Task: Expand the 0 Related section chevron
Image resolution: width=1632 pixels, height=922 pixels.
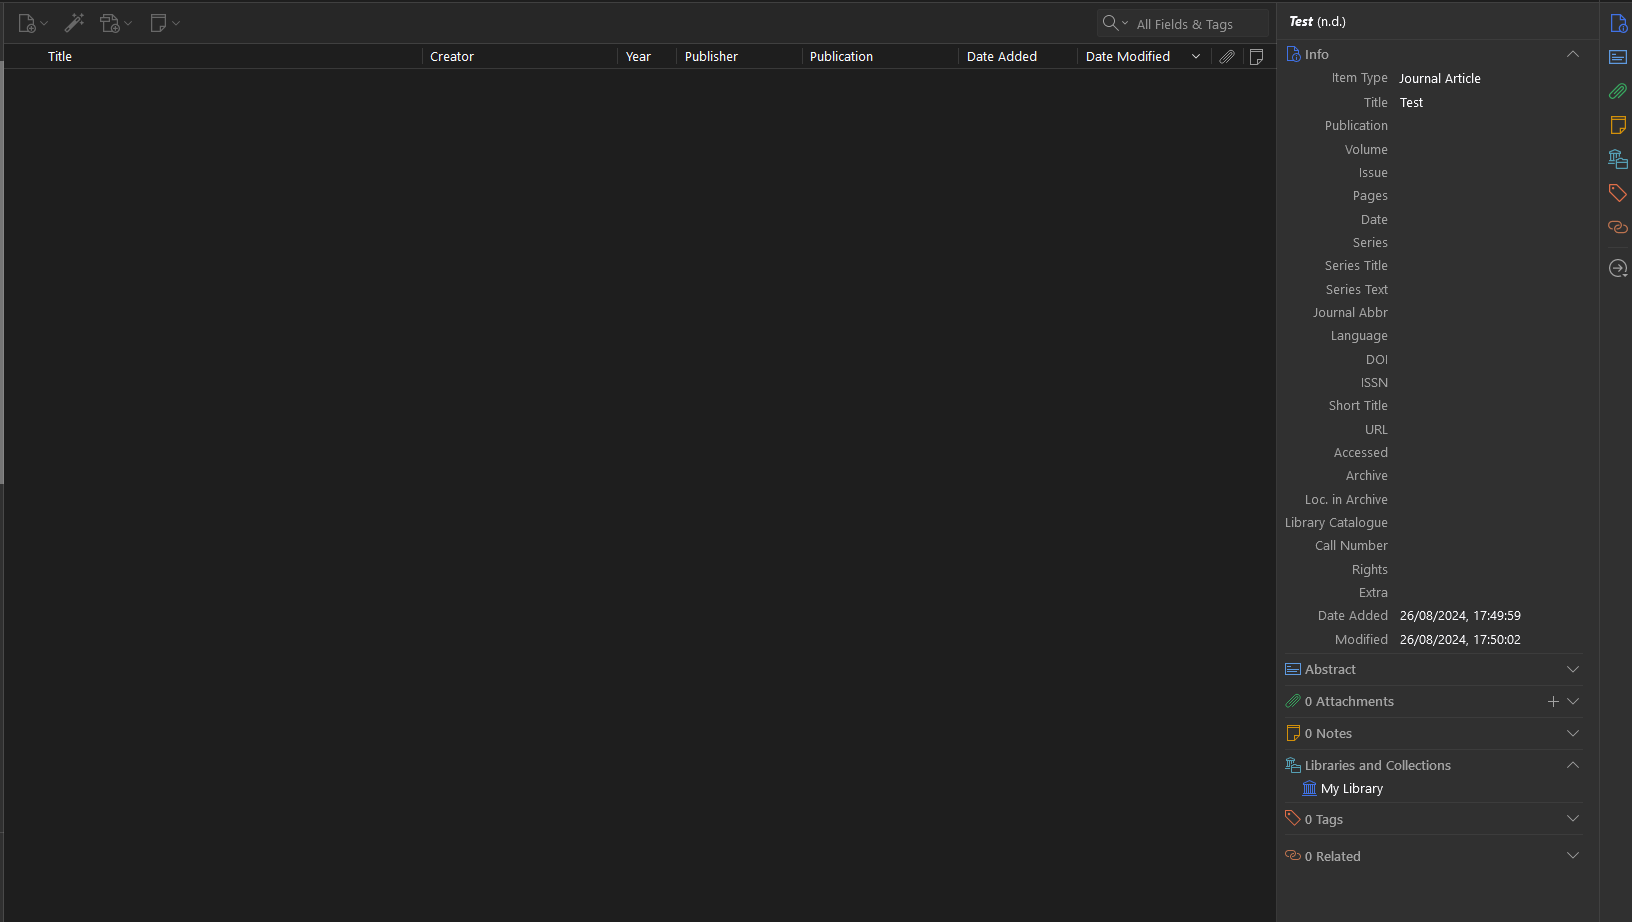Action: pos(1573,856)
